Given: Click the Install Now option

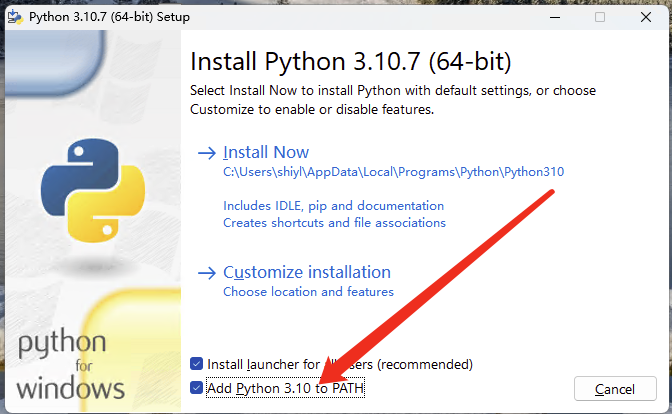Looking at the screenshot, I should 266,152.
